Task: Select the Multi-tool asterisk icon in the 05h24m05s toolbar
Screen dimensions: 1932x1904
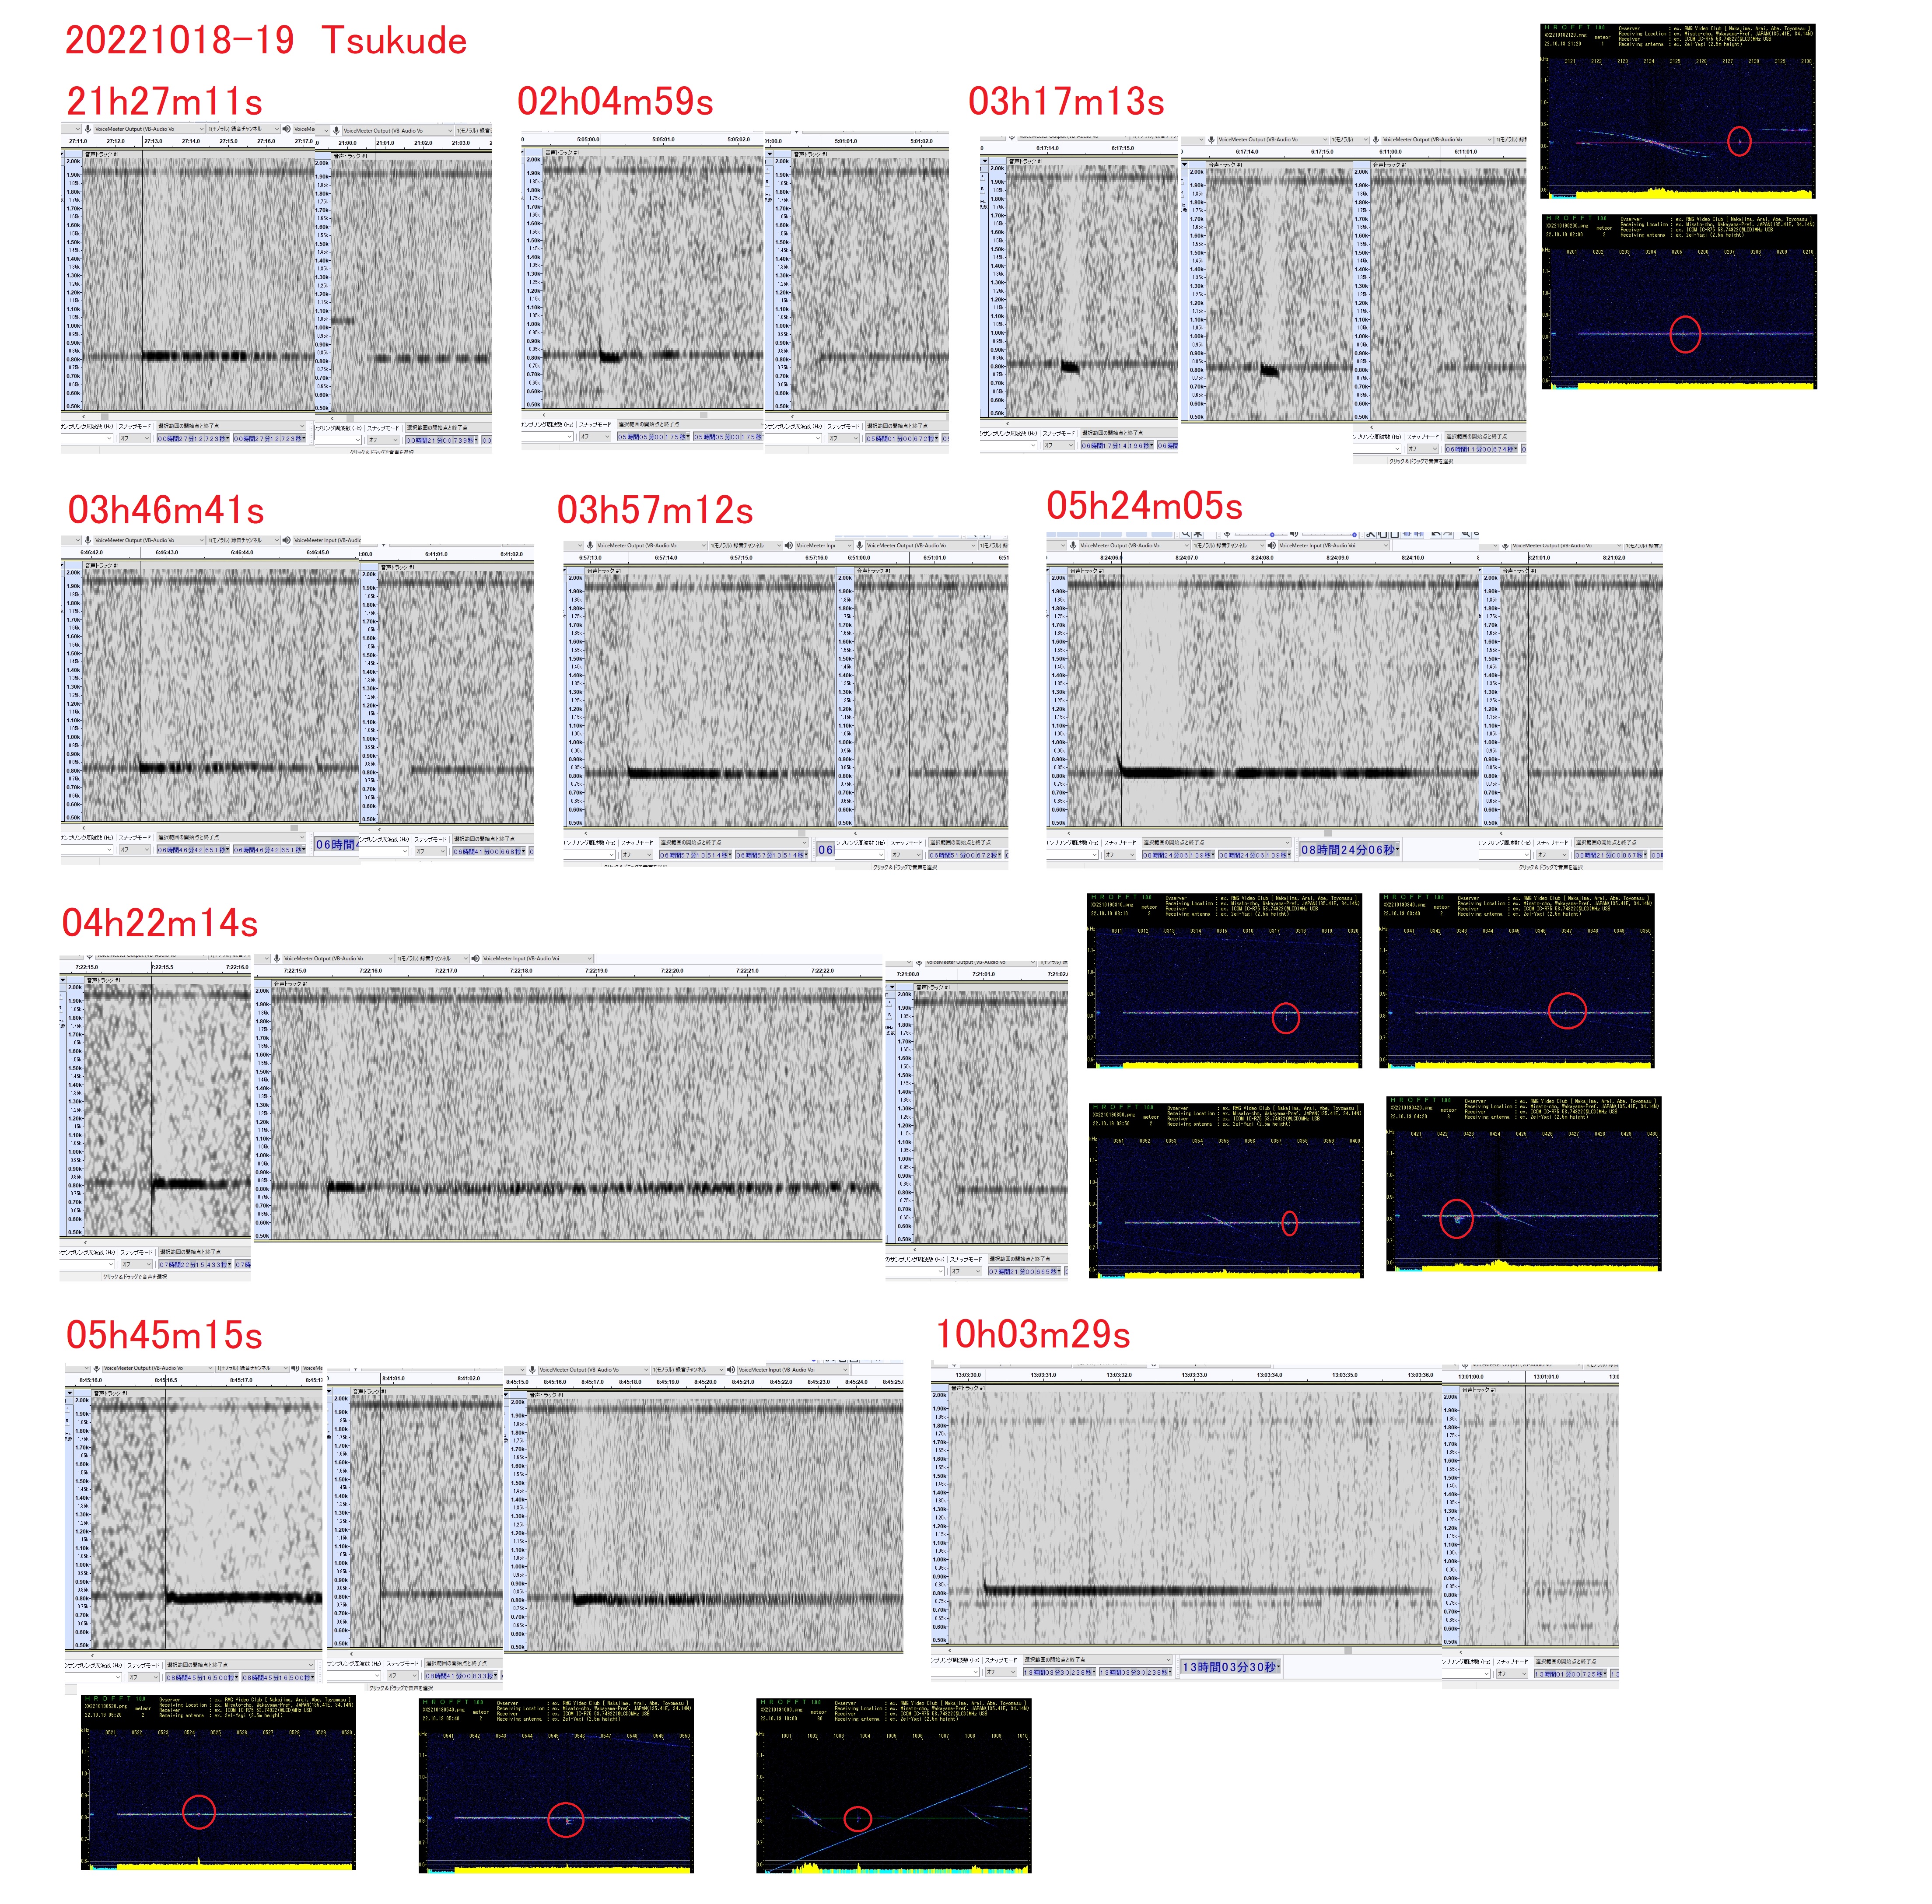Action: [x=1198, y=534]
